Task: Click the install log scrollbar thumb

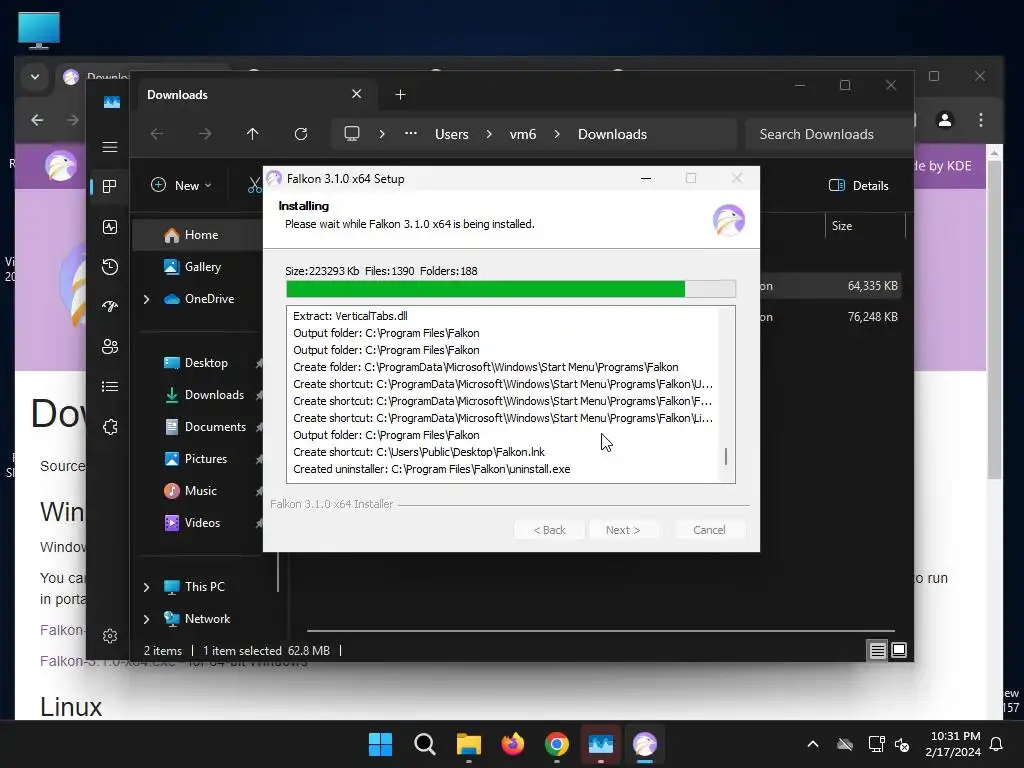Action: (726, 456)
